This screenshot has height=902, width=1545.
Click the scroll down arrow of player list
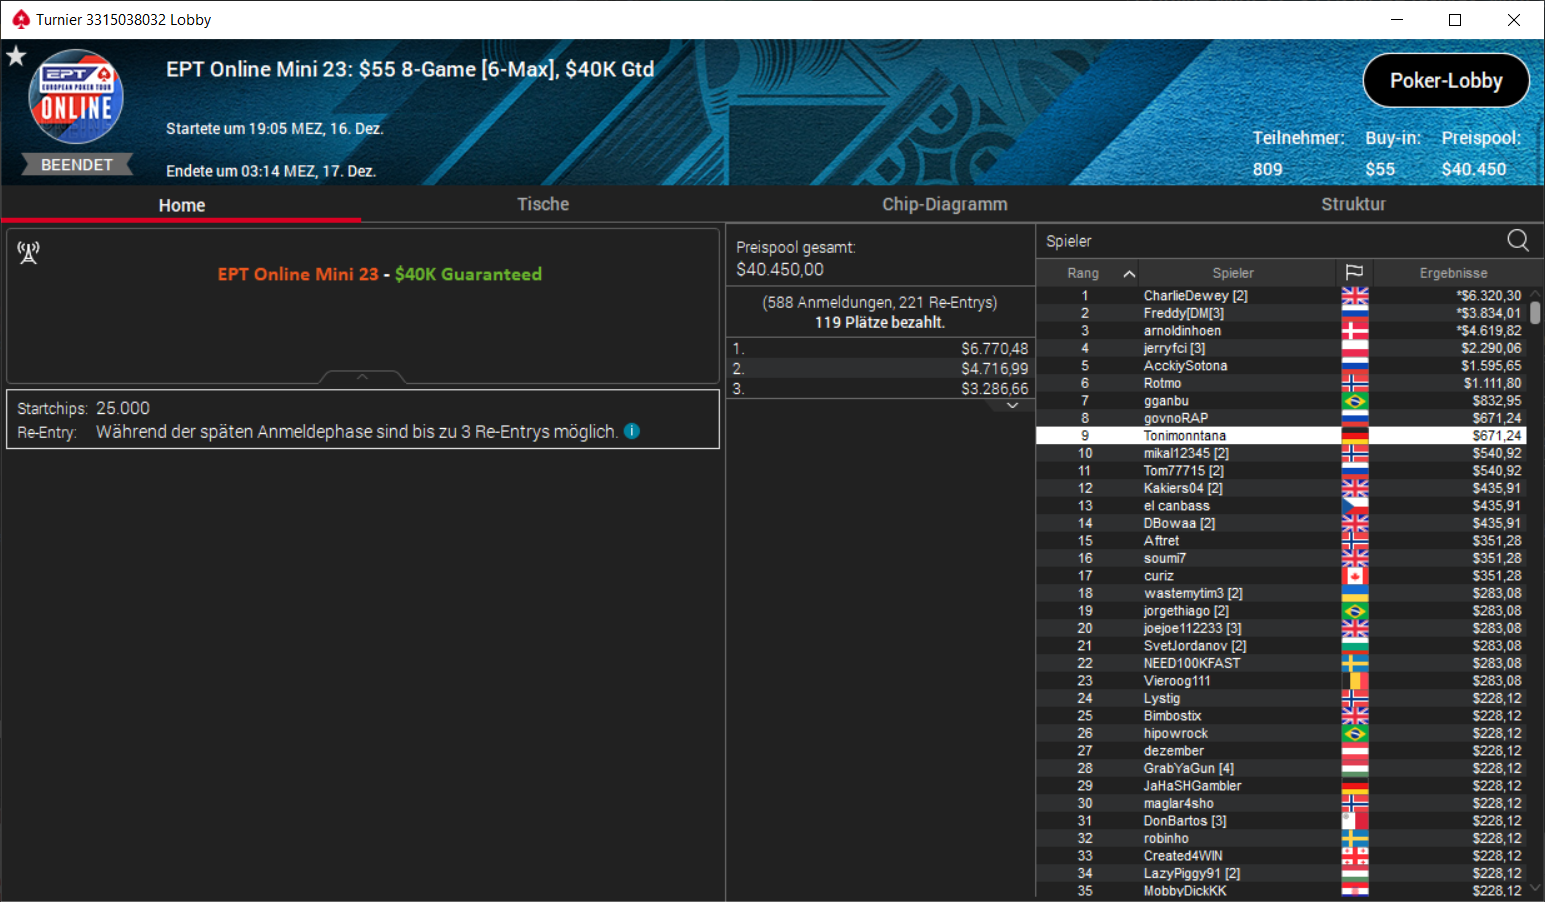1535,887
